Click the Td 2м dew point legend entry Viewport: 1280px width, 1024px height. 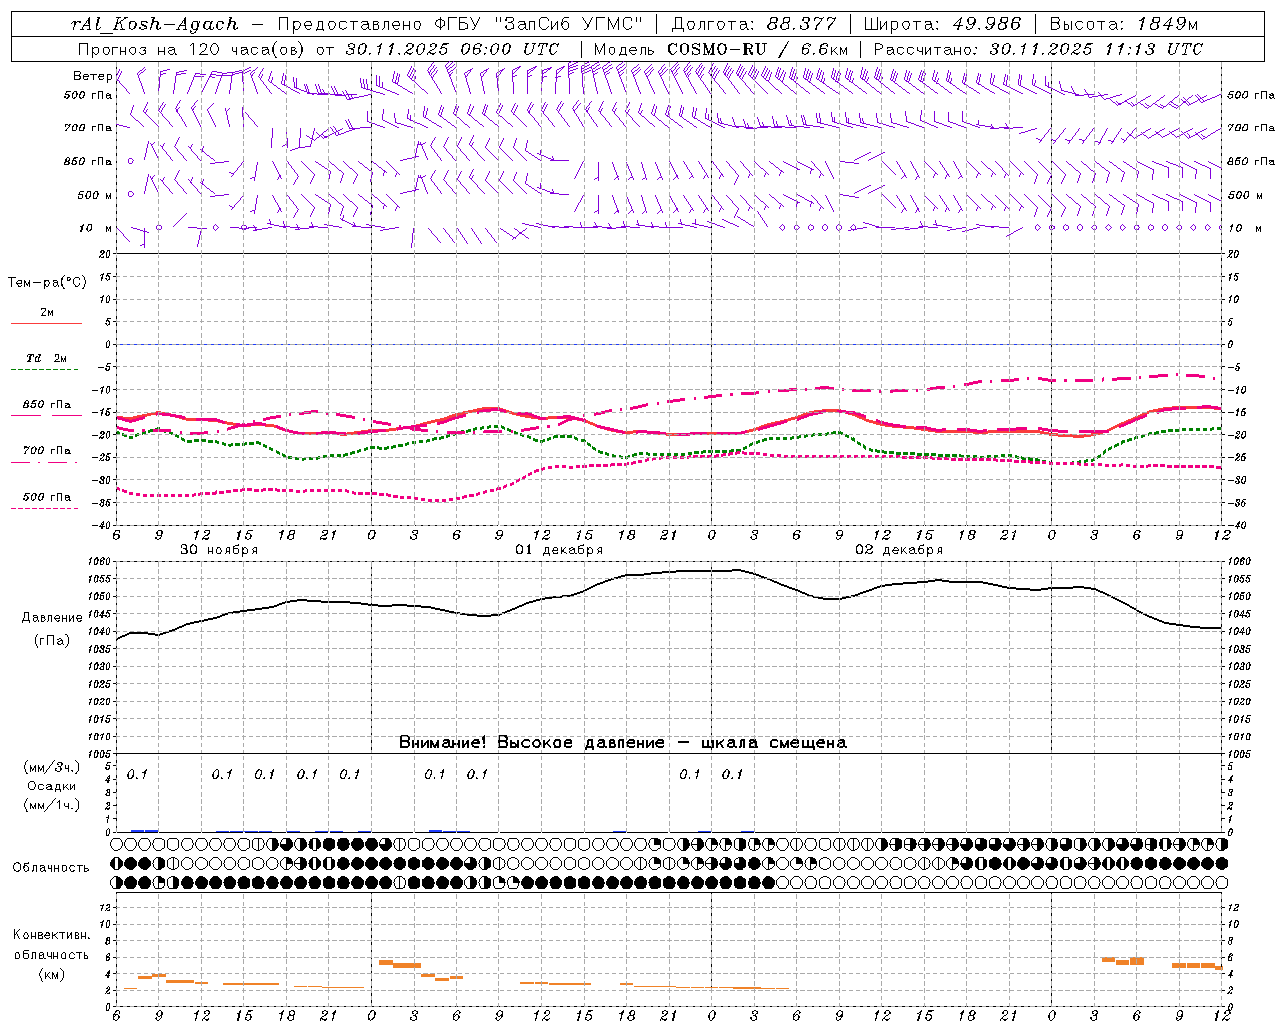[x=46, y=358]
